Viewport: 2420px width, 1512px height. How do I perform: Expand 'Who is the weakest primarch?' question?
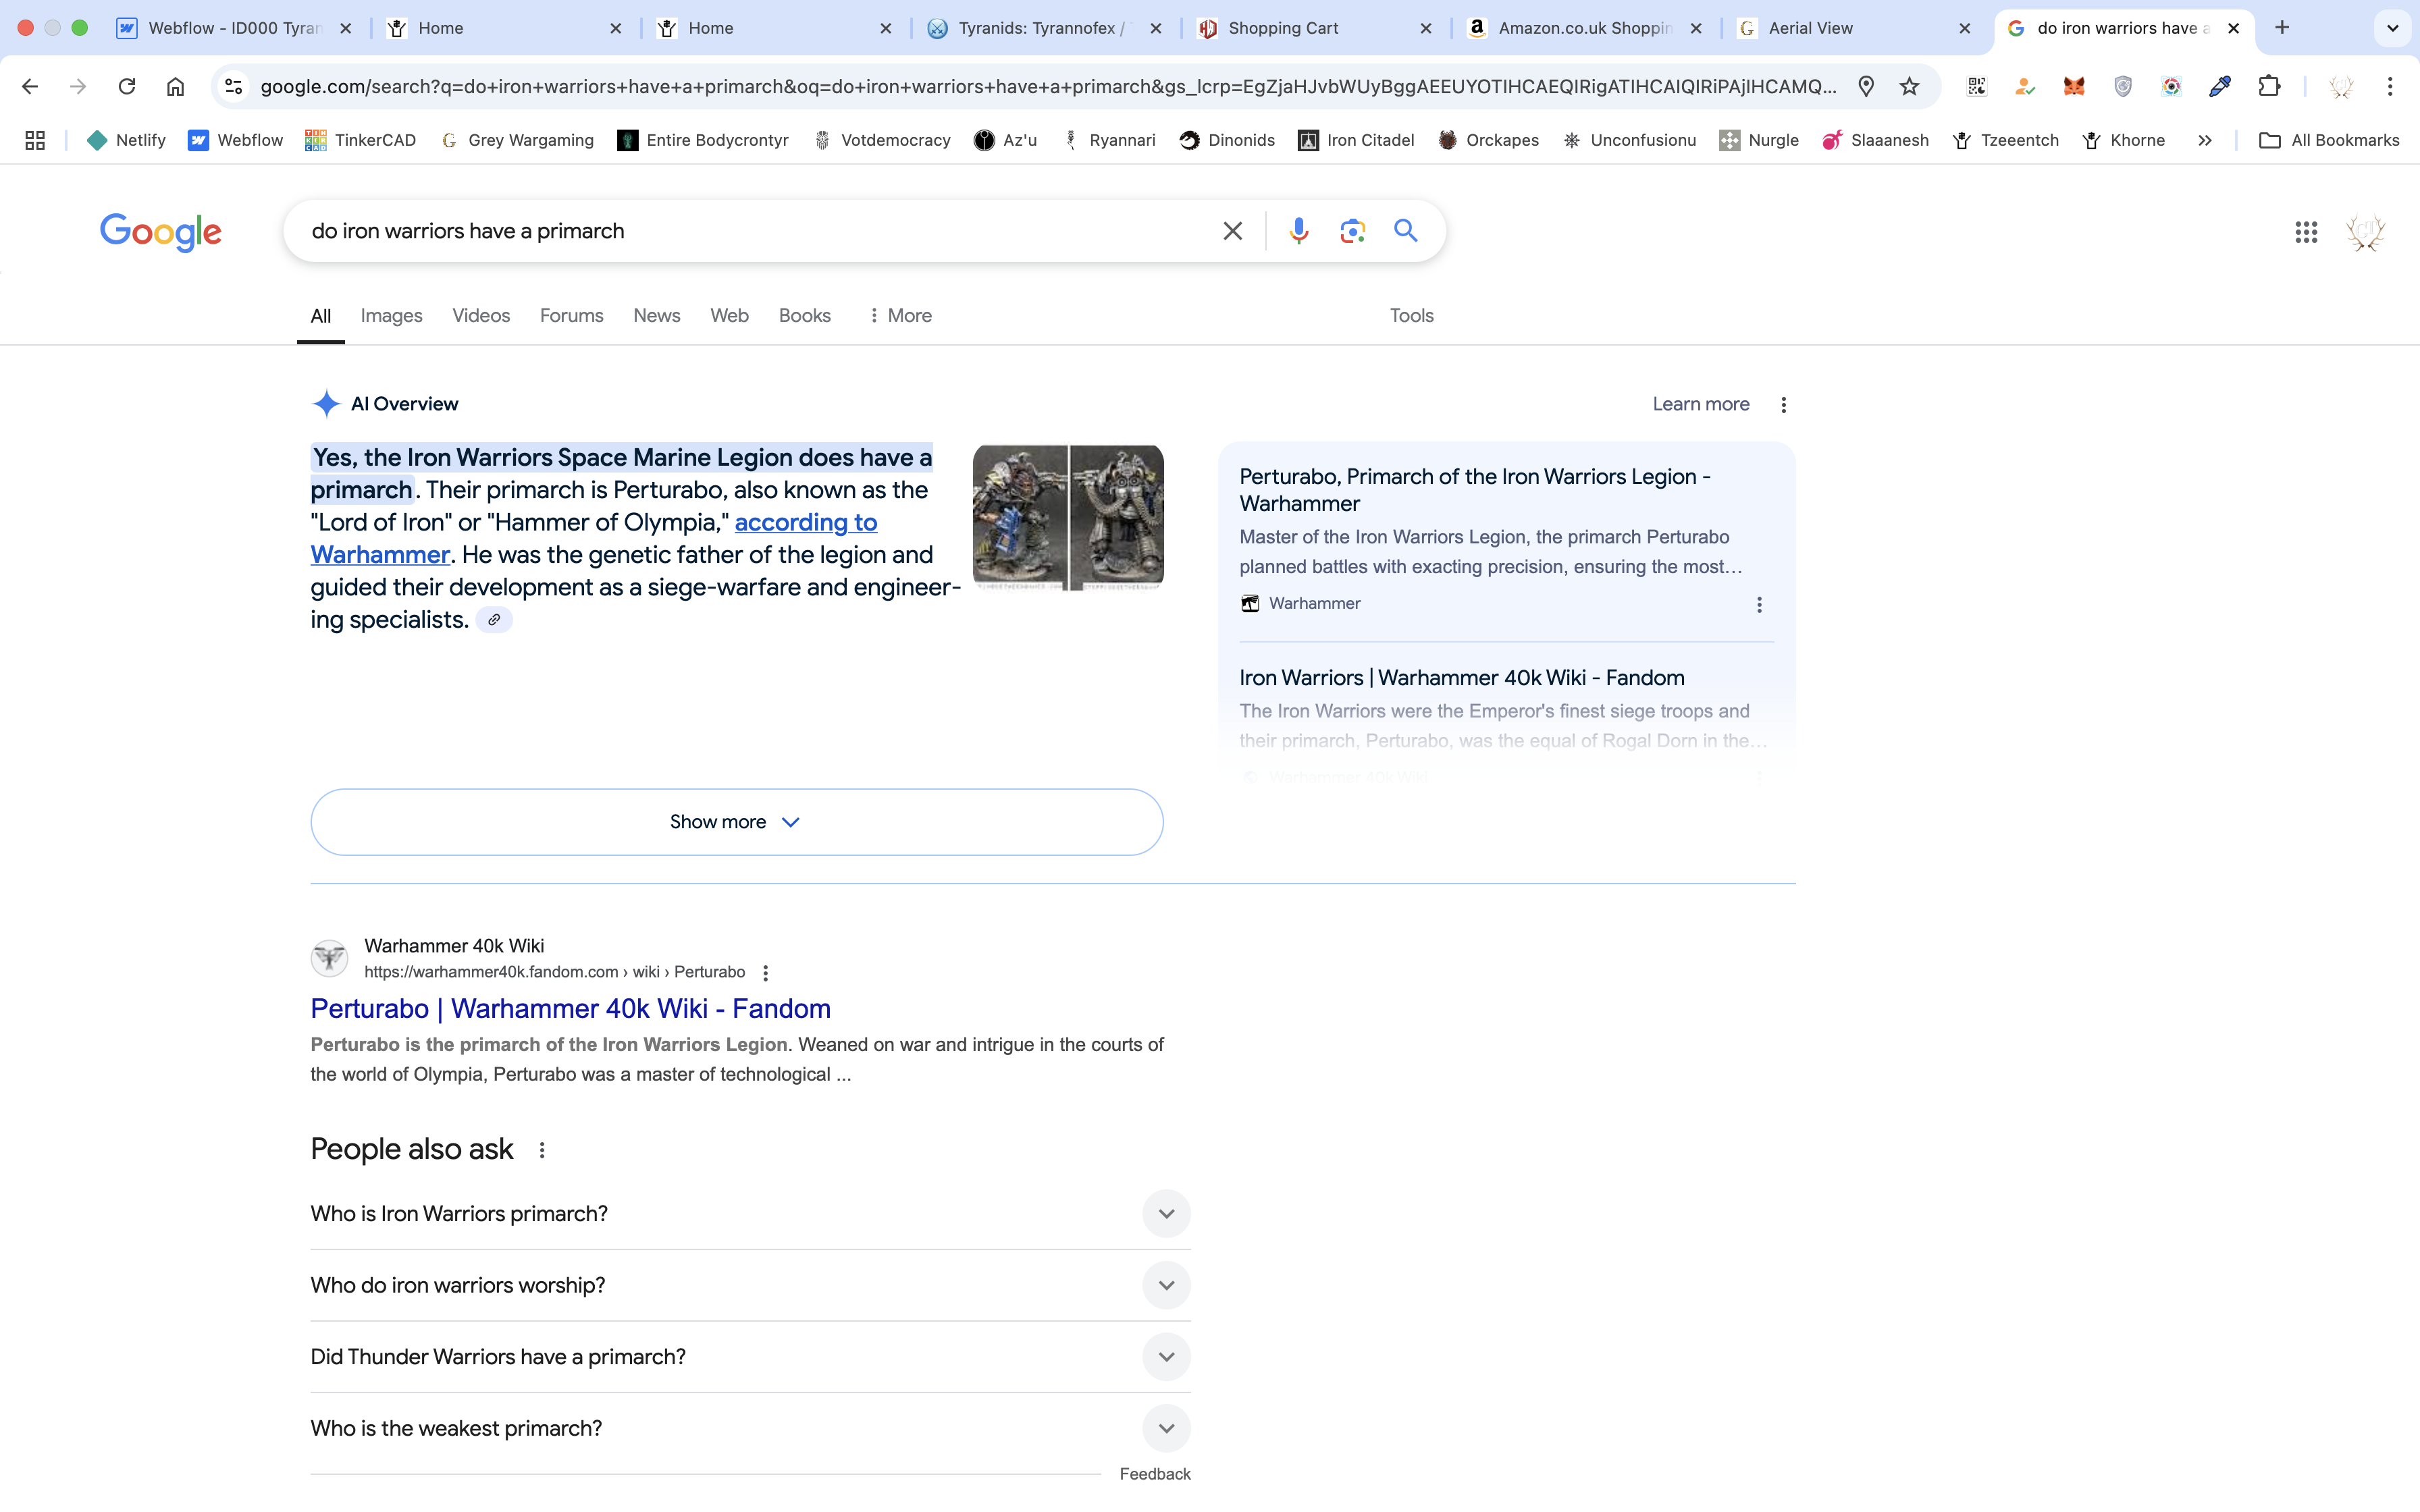point(1166,1428)
